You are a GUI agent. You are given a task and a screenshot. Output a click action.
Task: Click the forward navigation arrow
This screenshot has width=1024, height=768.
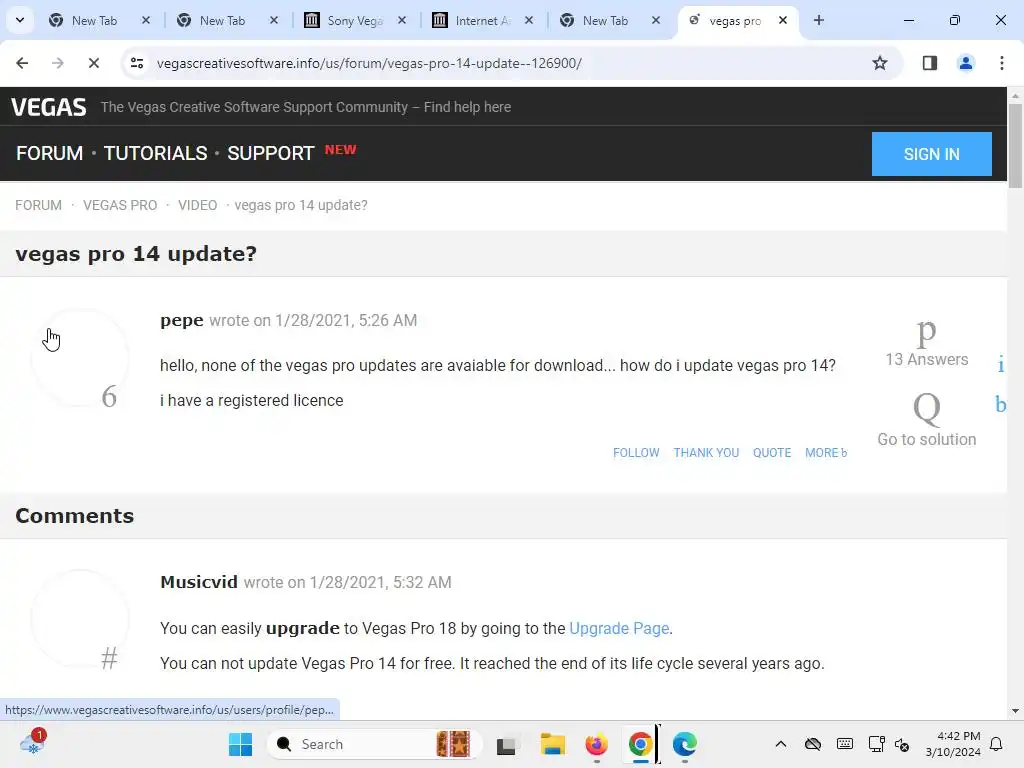tap(57, 63)
